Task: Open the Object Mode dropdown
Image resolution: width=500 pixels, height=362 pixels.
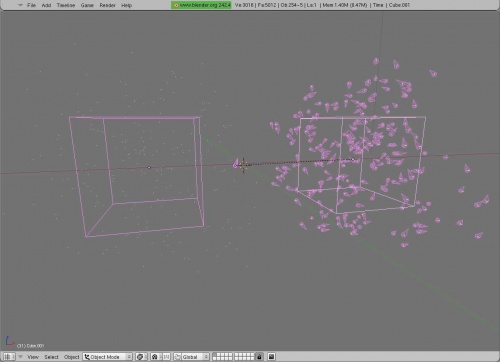Action: tap(108, 357)
